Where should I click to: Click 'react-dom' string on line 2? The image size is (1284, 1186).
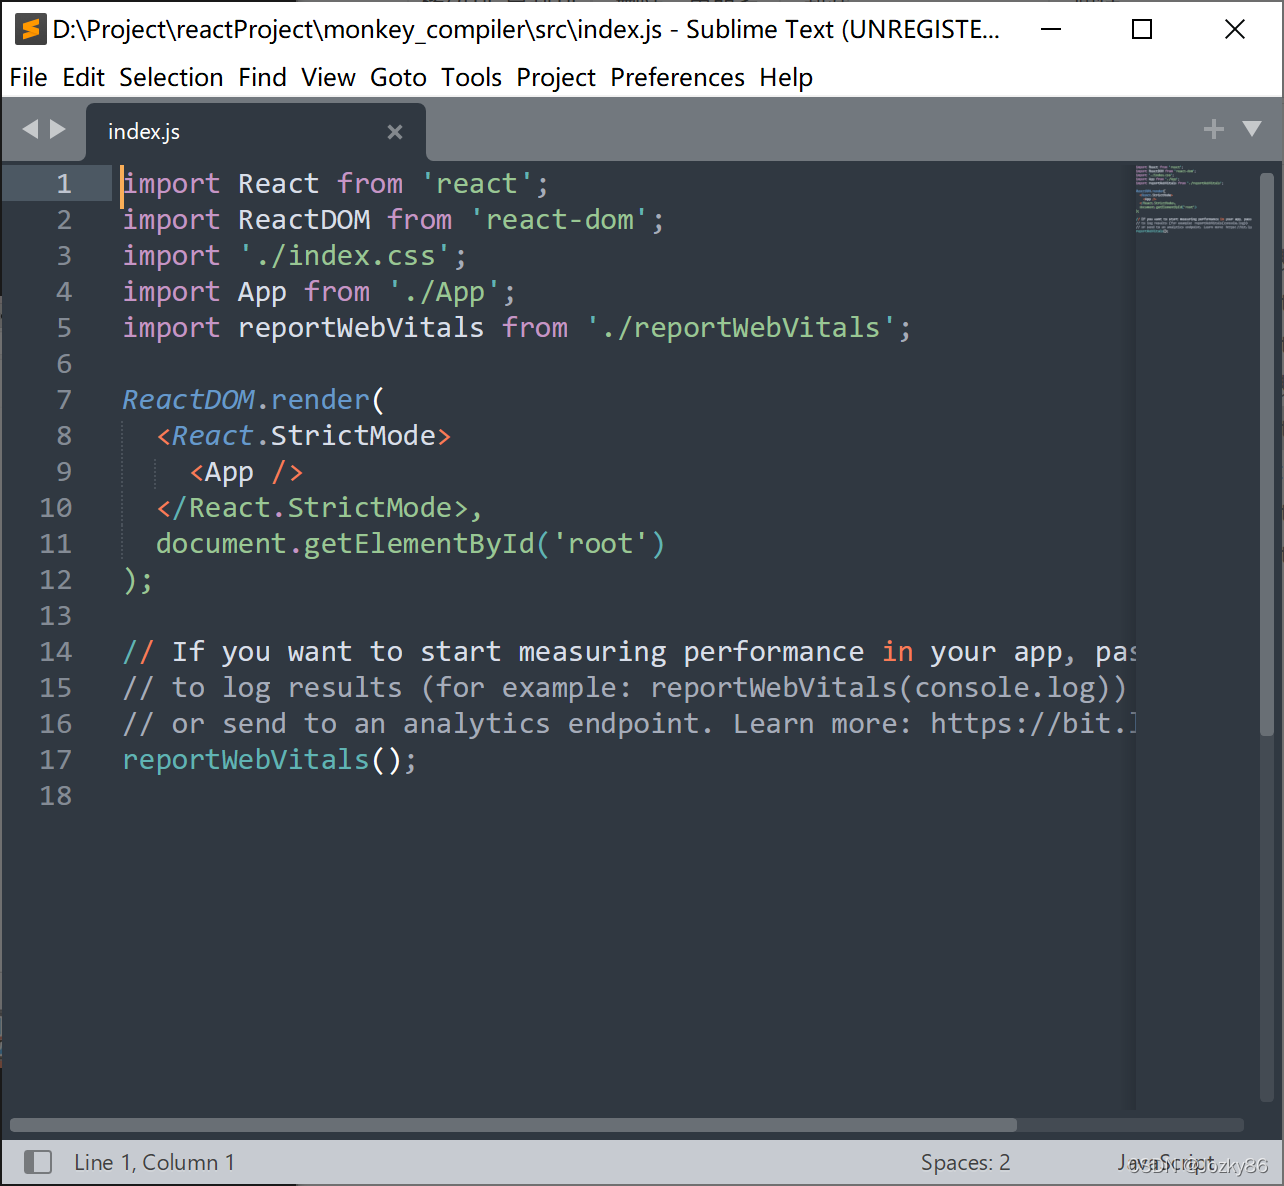tap(560, 220)
